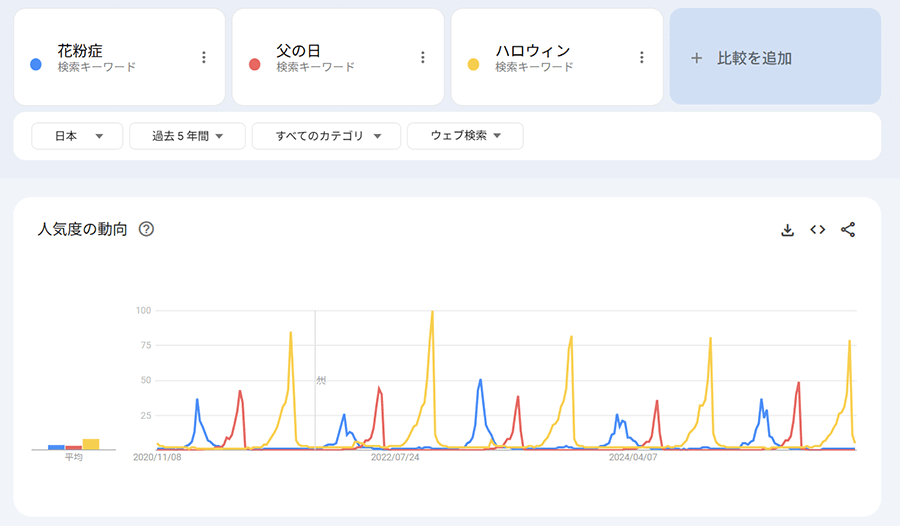Edit the 父の日 search term

coord(298,50)
